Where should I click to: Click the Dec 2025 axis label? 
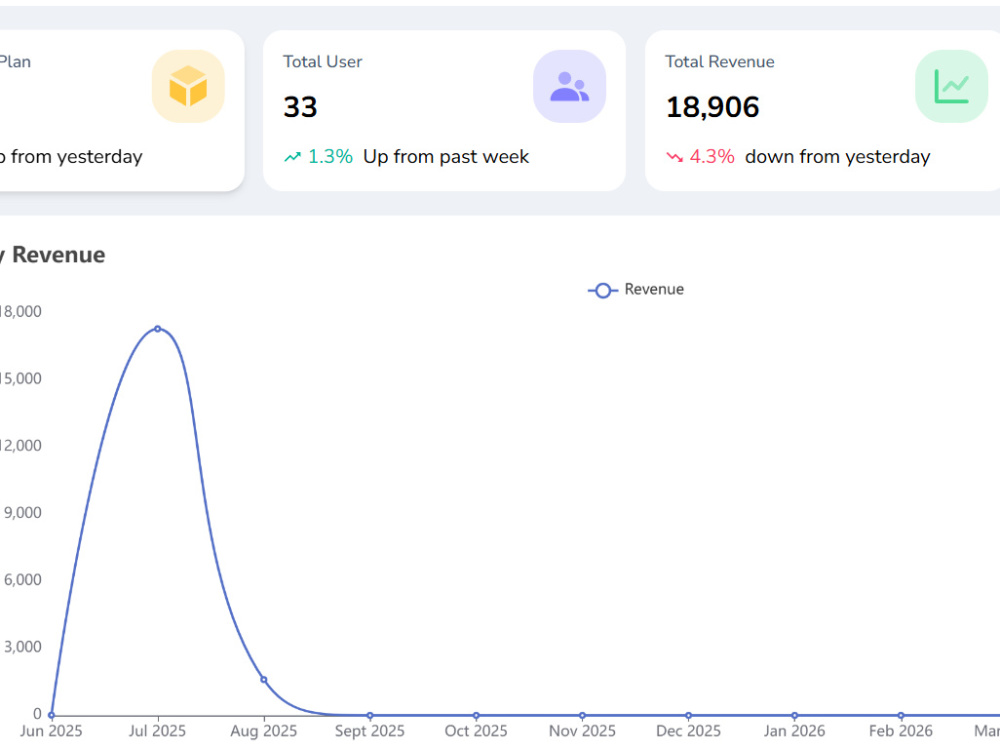[688, 731]
